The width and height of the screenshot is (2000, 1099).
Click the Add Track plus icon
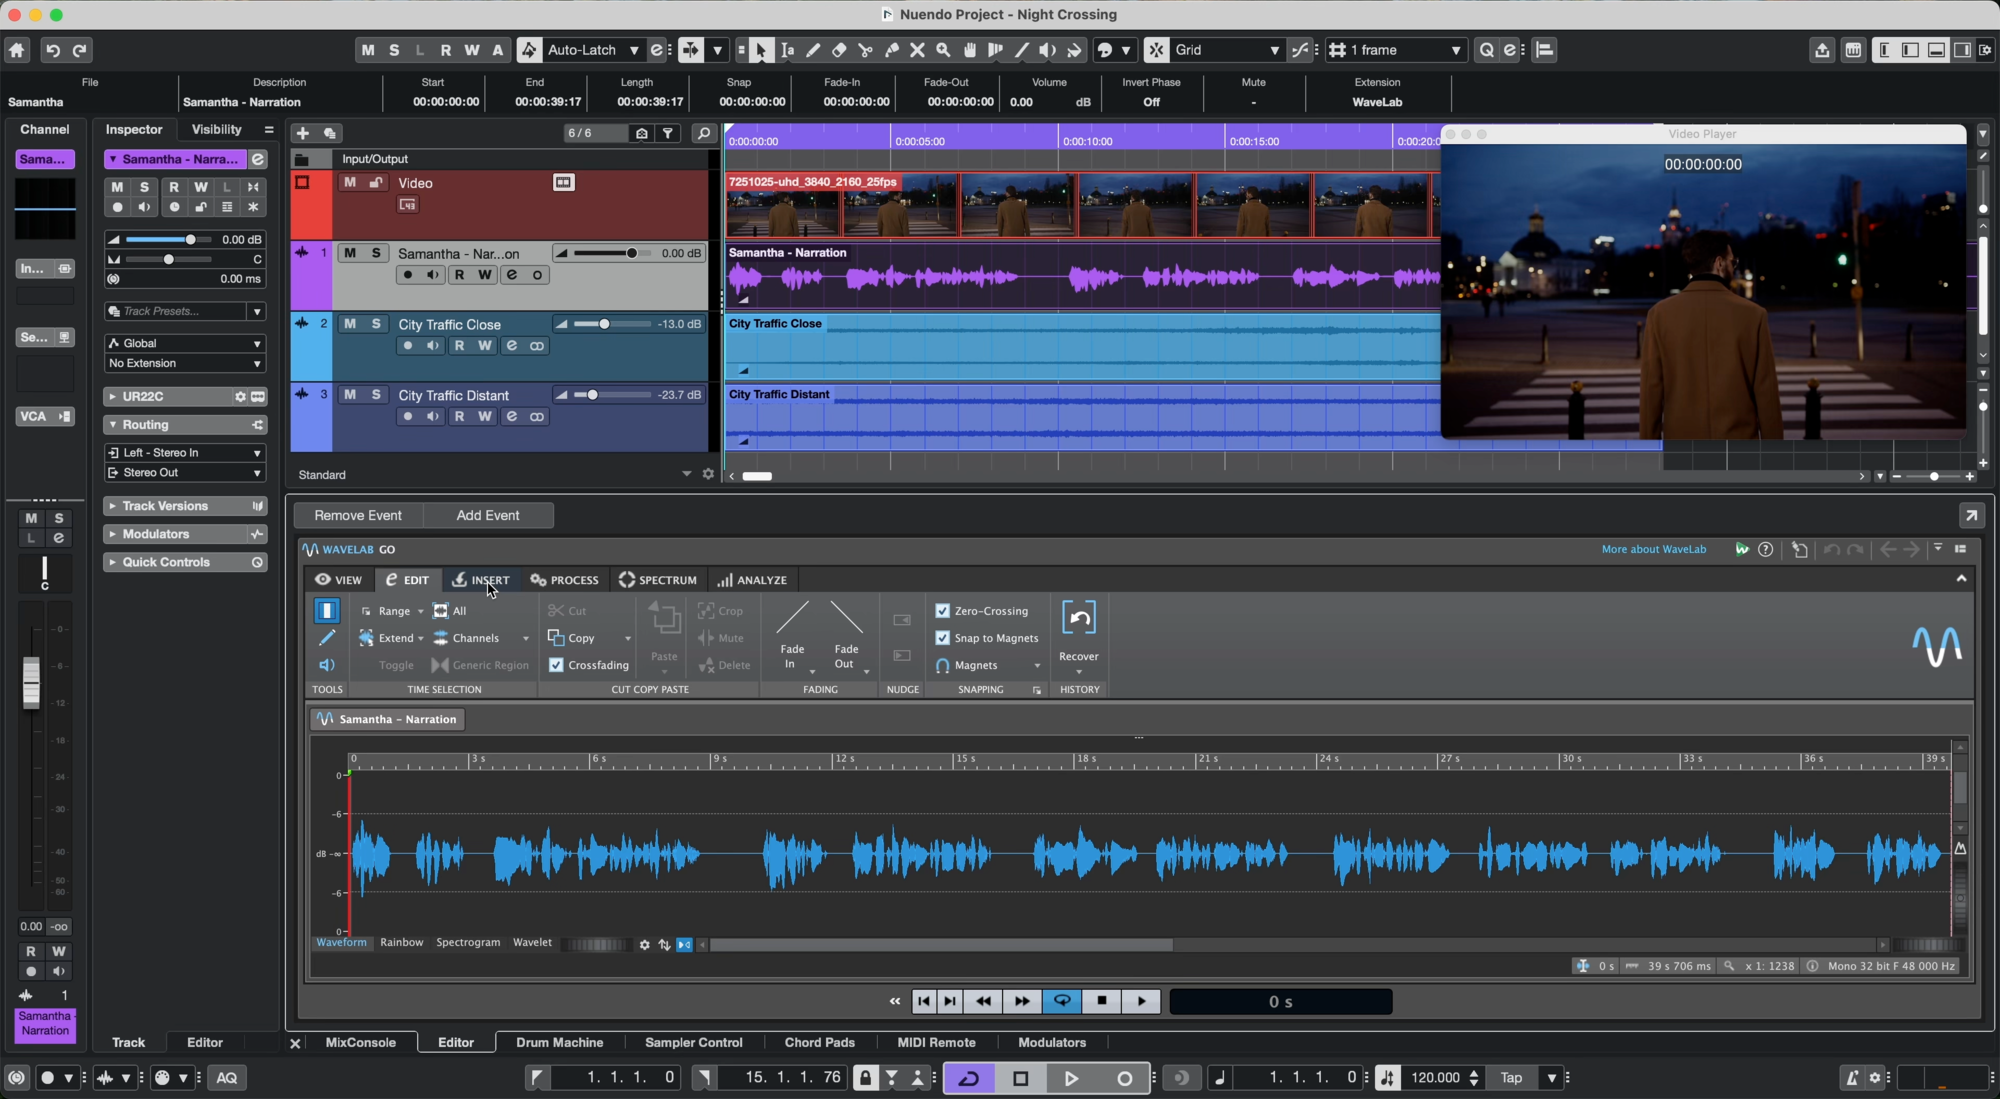[x=302, y=133]
